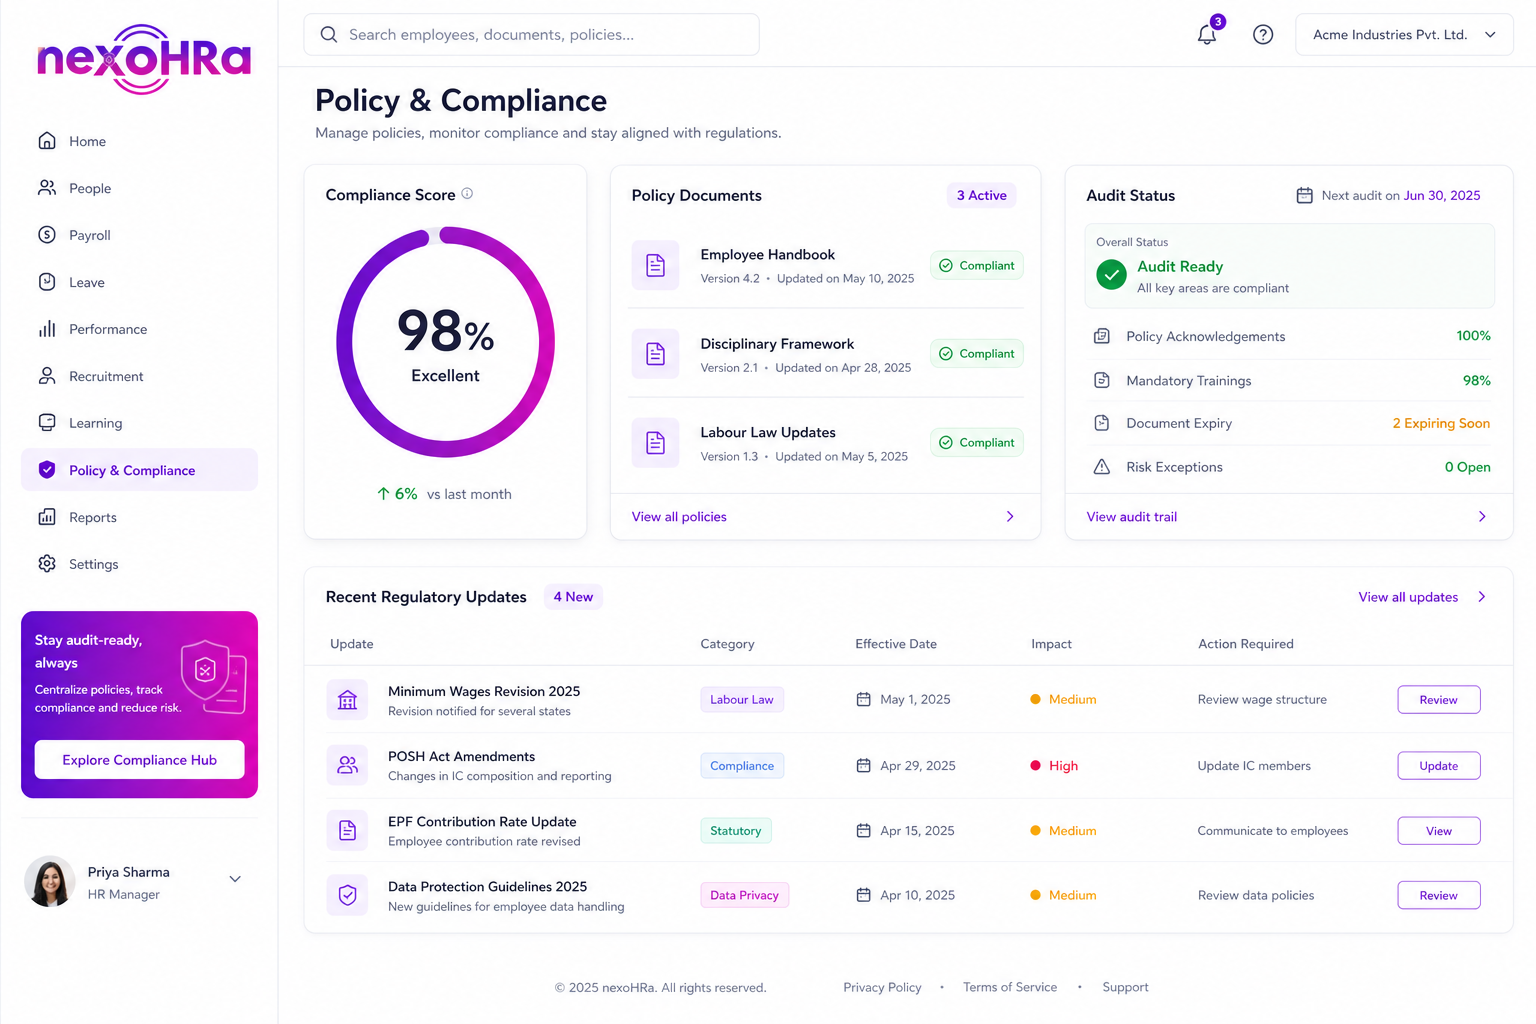Image resolution: width=1536 pixels, height=1024 pixels.
Task: Click the calendar icon next to Apr 15, 2025
Action: 863,831
